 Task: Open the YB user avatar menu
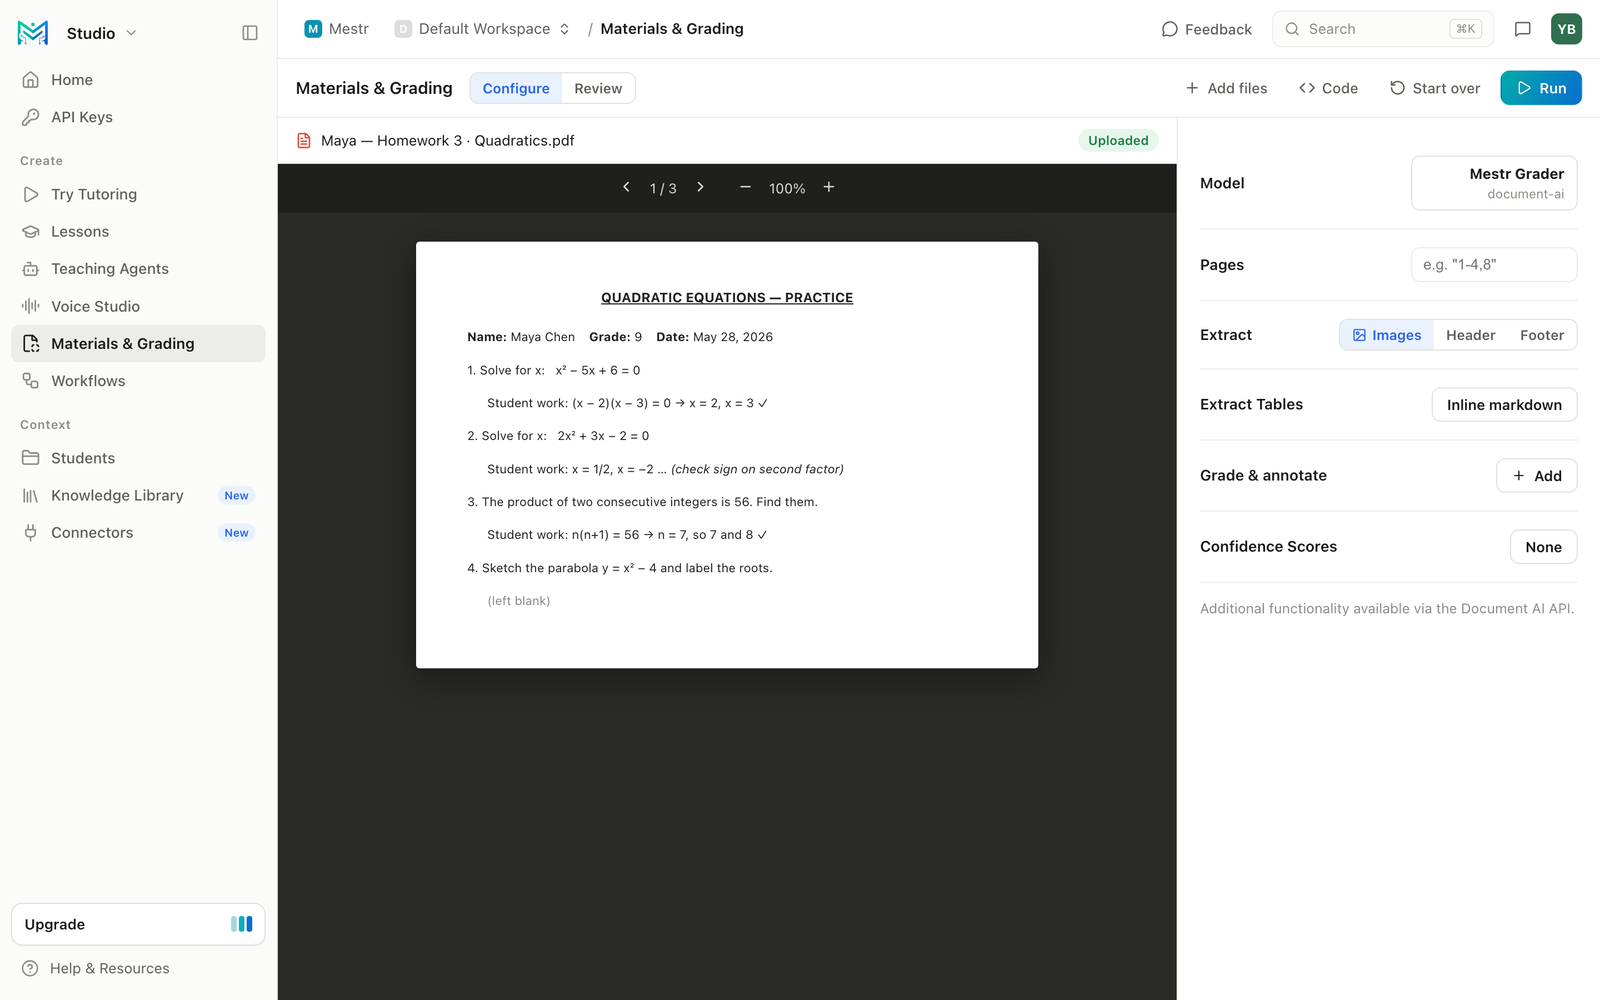tap(1566, 29)
